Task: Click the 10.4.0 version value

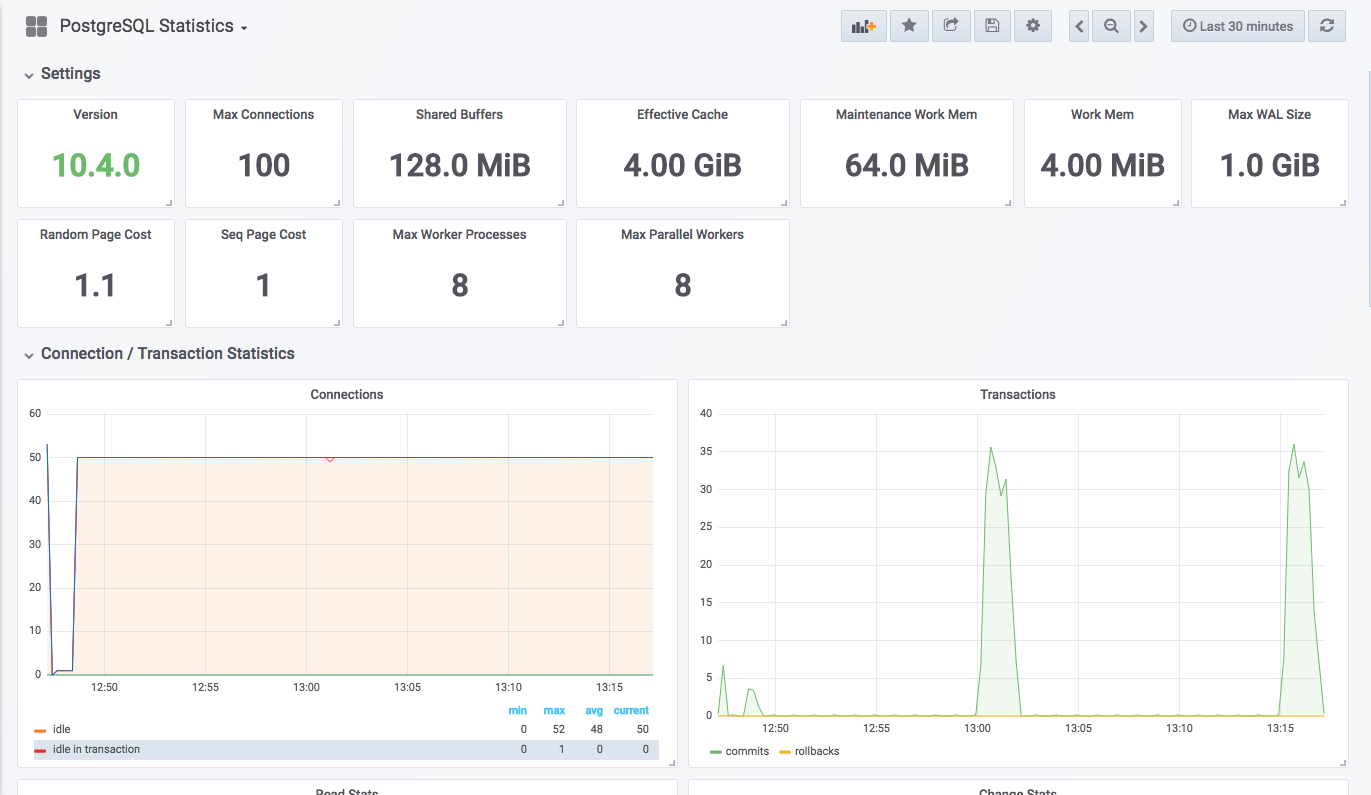Action: pyautogui.click(x=96, y=165)
